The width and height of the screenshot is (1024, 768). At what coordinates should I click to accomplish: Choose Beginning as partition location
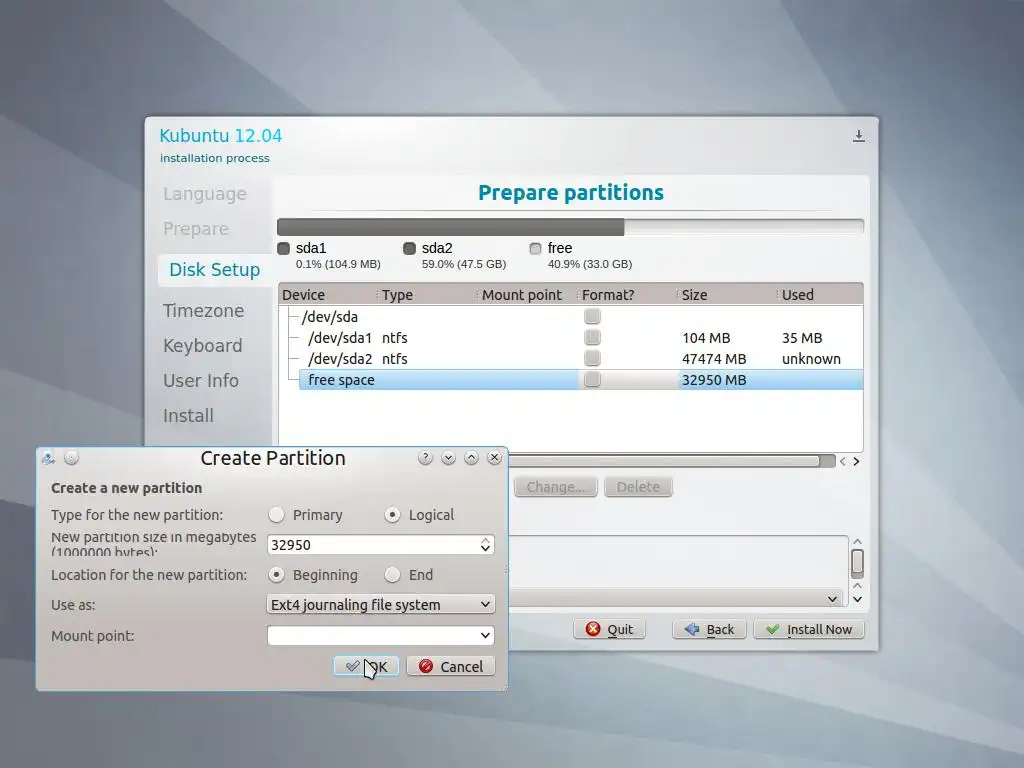pos(276,575)
